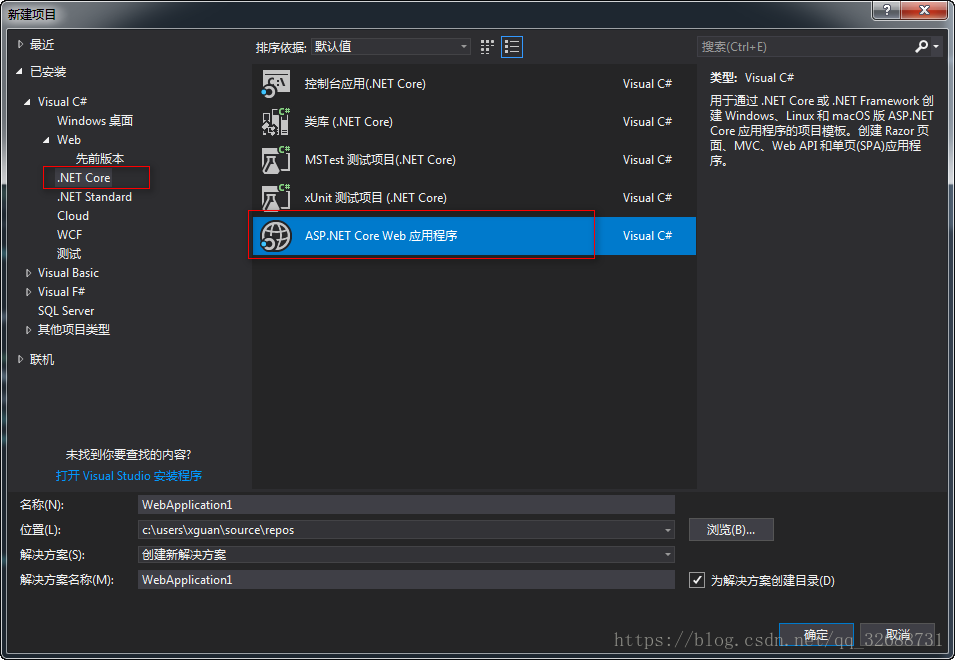Expand the 其他项目类型 tree node
The image size is (955, 660).
click(28, 330)
